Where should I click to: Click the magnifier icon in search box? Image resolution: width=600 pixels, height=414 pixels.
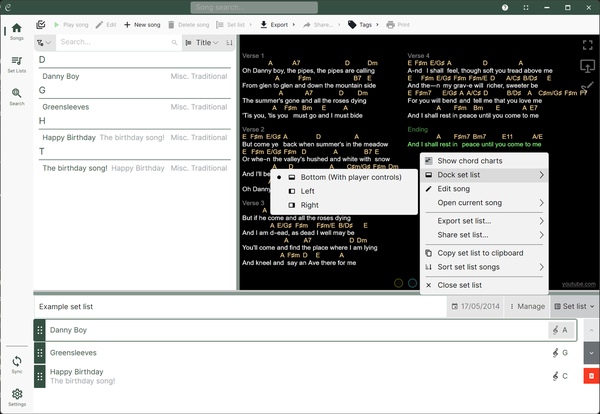[174, 42]
